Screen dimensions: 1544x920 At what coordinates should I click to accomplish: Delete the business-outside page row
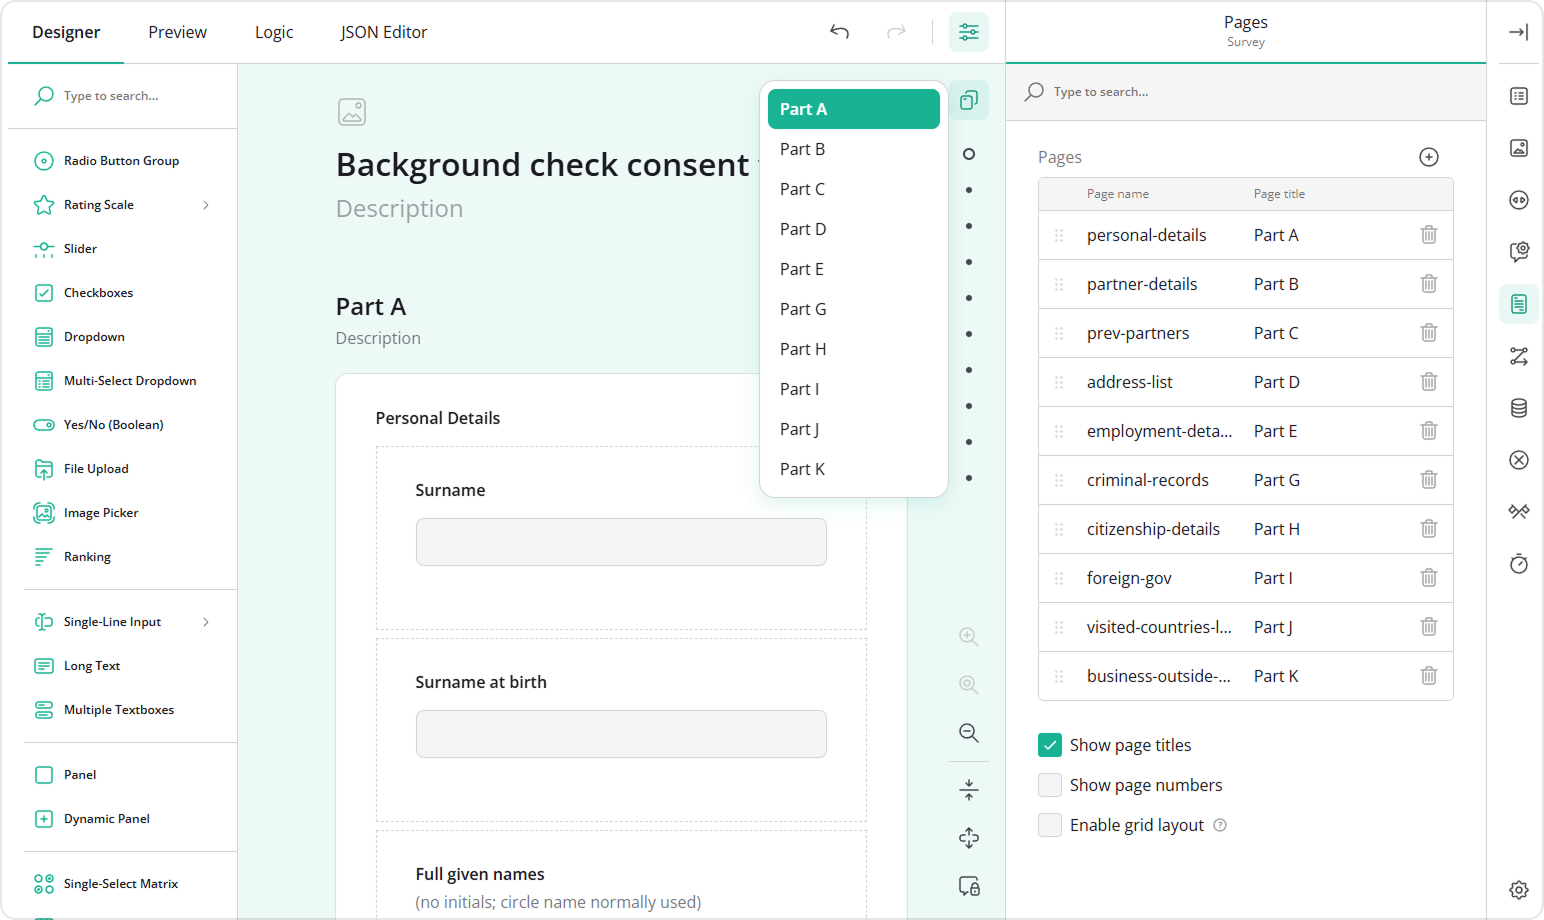[1429, 676]
